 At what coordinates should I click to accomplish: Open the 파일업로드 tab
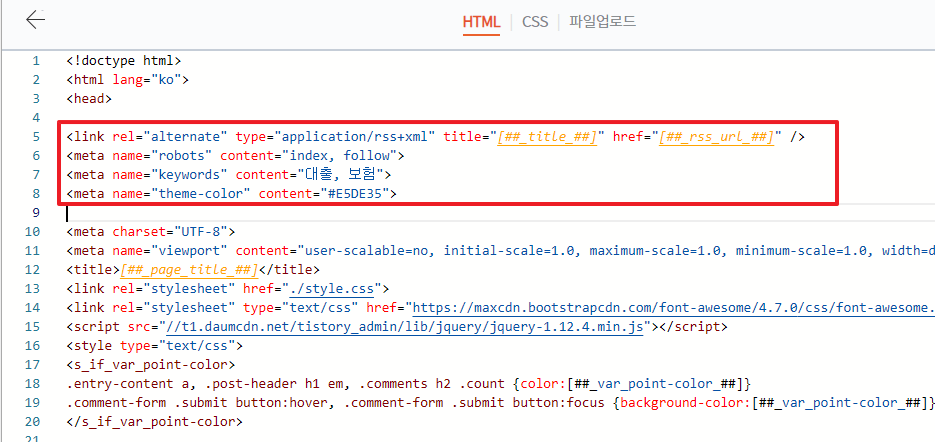[x=602, y=22]
